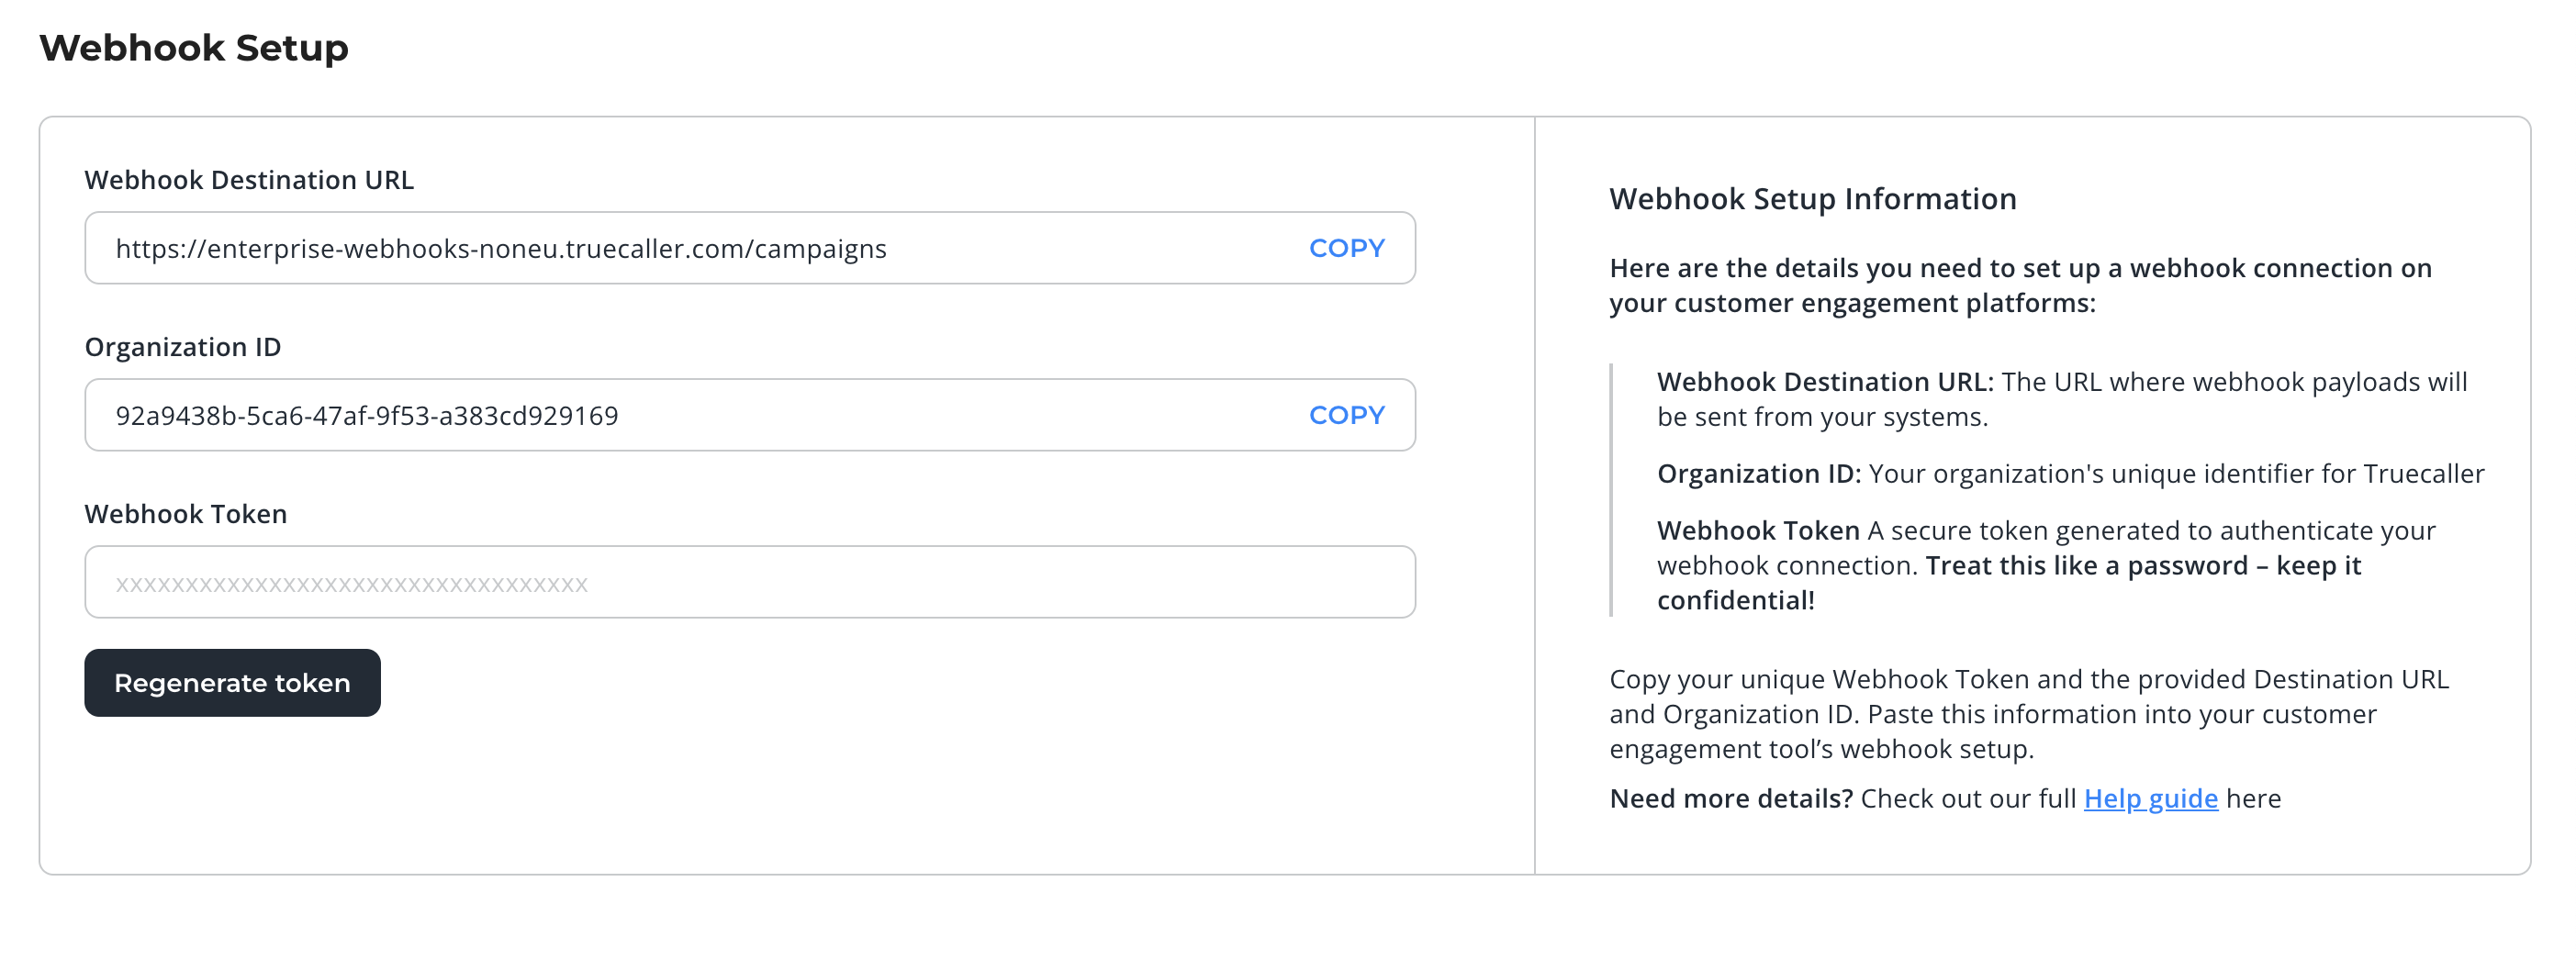Viewport: 2576px width, 971px height.
Task: Click the Organization ID field label
Action: coord(183,347)
